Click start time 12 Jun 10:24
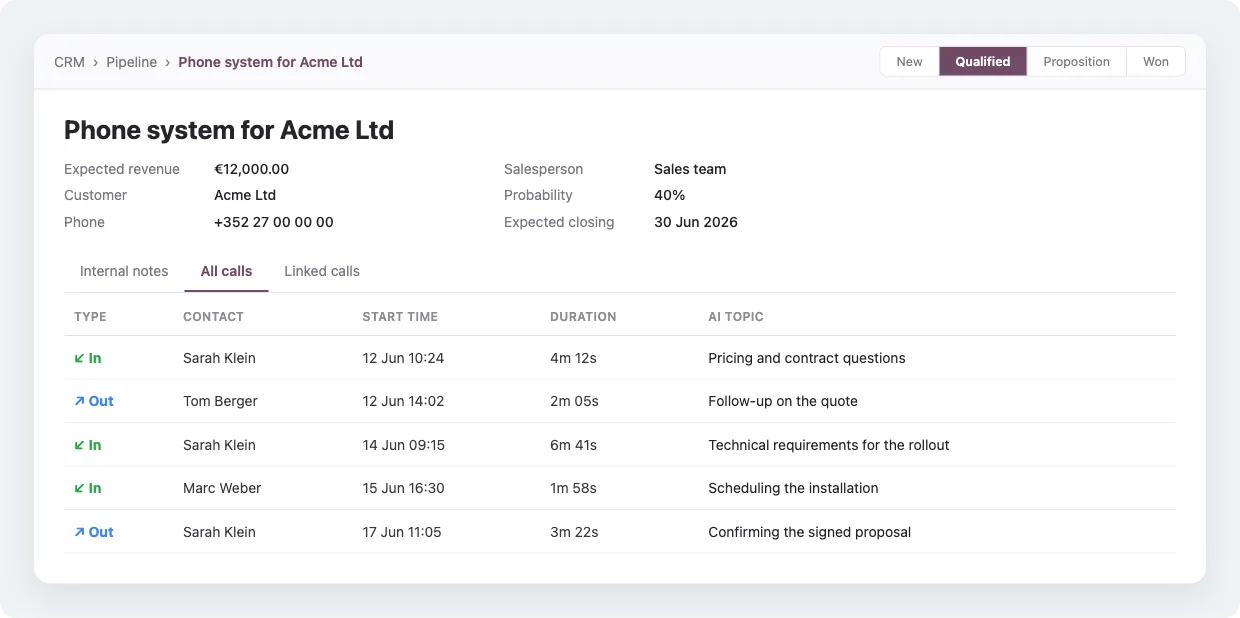 pyautogui.click(x=403, y=358)
